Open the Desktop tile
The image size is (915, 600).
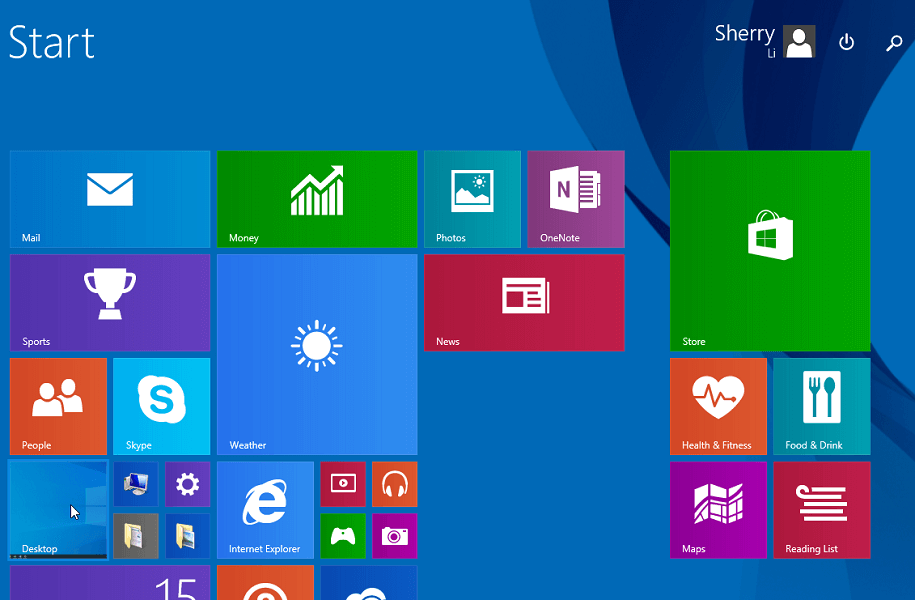[58, 510]
